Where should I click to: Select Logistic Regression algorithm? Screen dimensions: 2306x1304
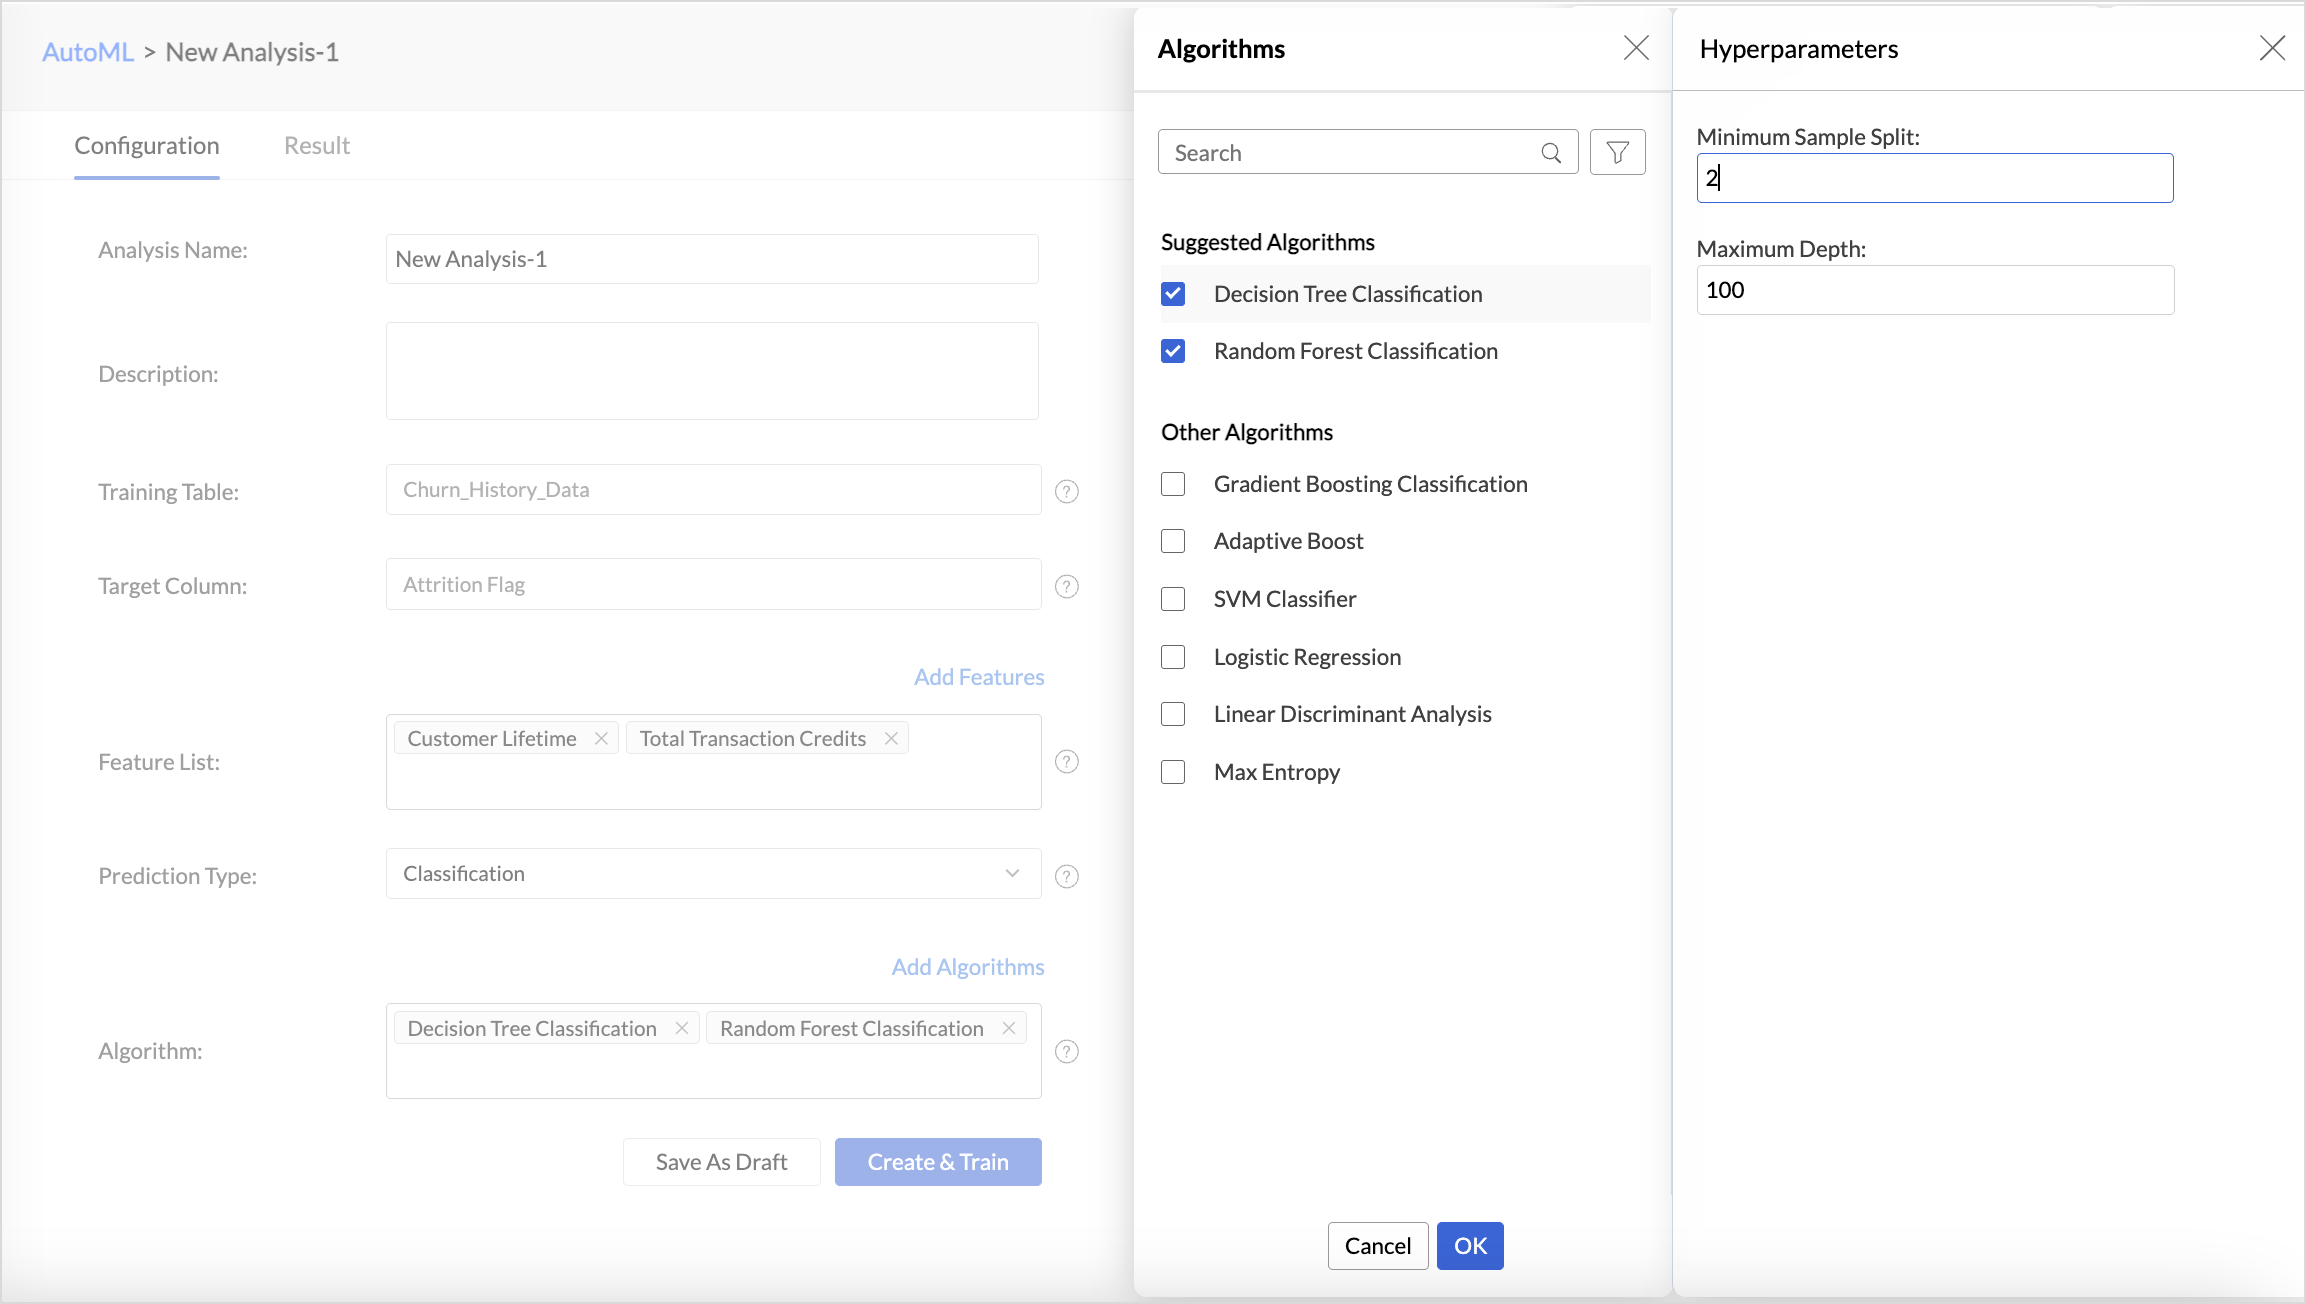point(1173,657)
